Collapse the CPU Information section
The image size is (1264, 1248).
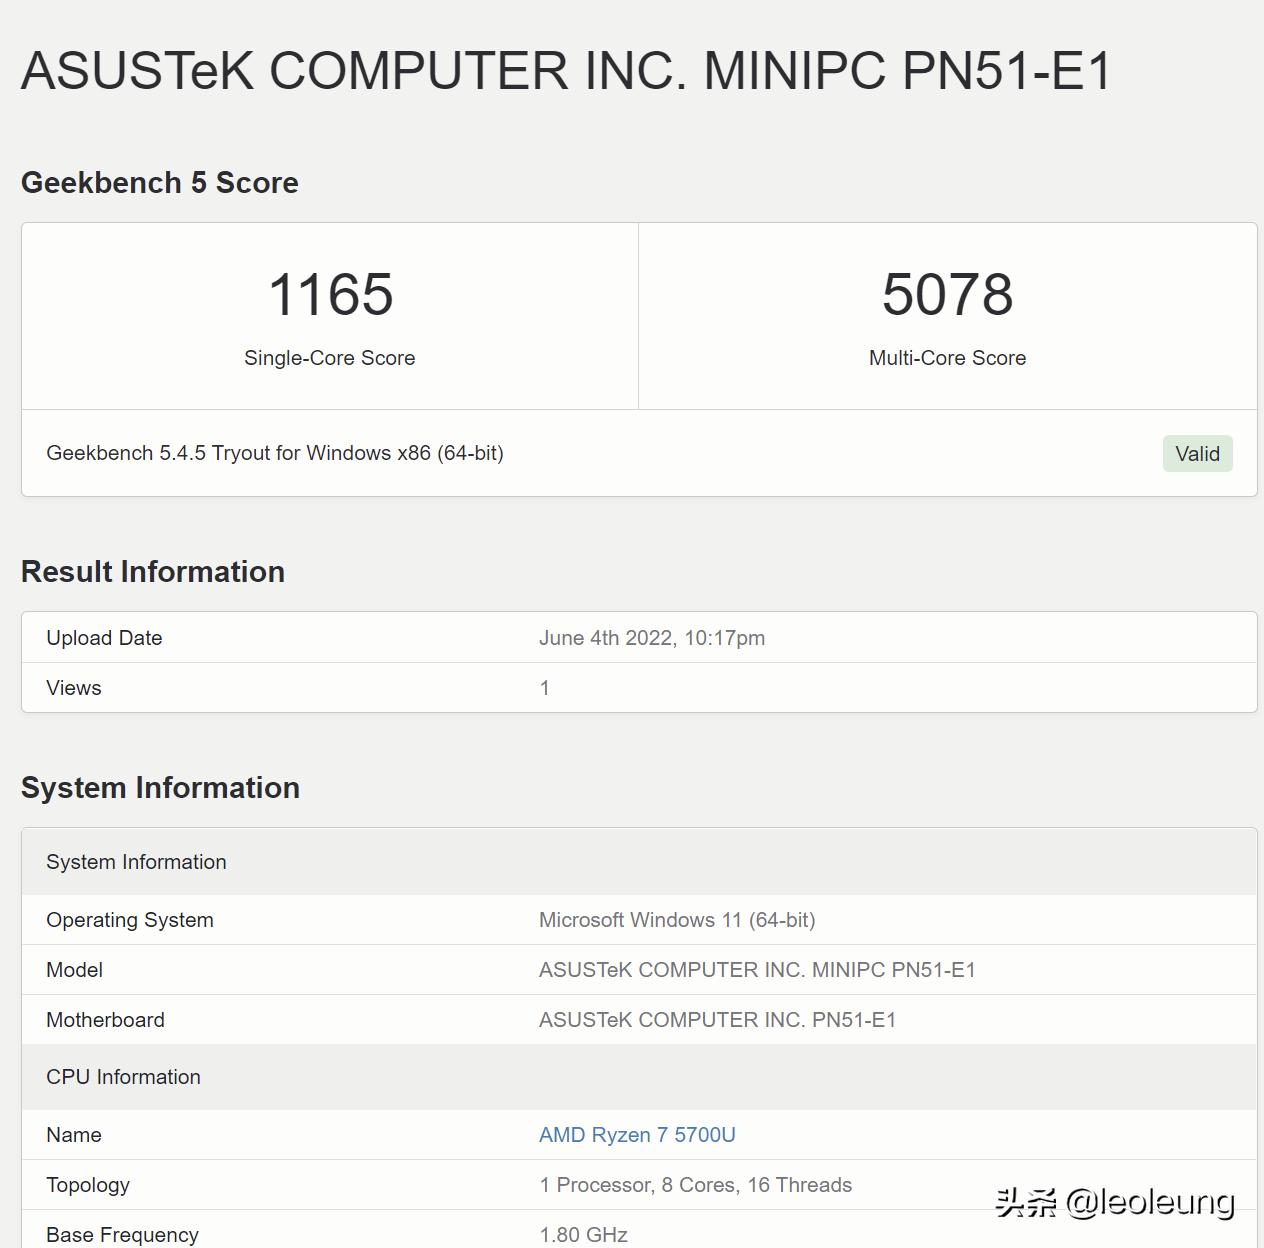coord(123,1077)
